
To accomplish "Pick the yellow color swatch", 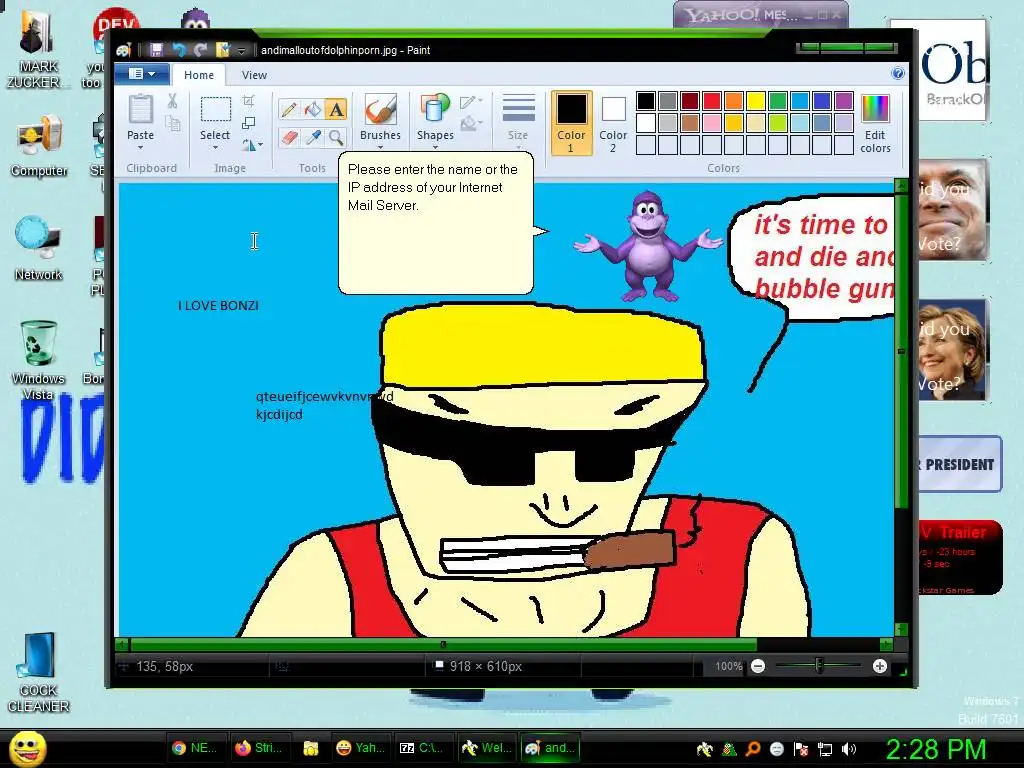I will pos(756,101).
